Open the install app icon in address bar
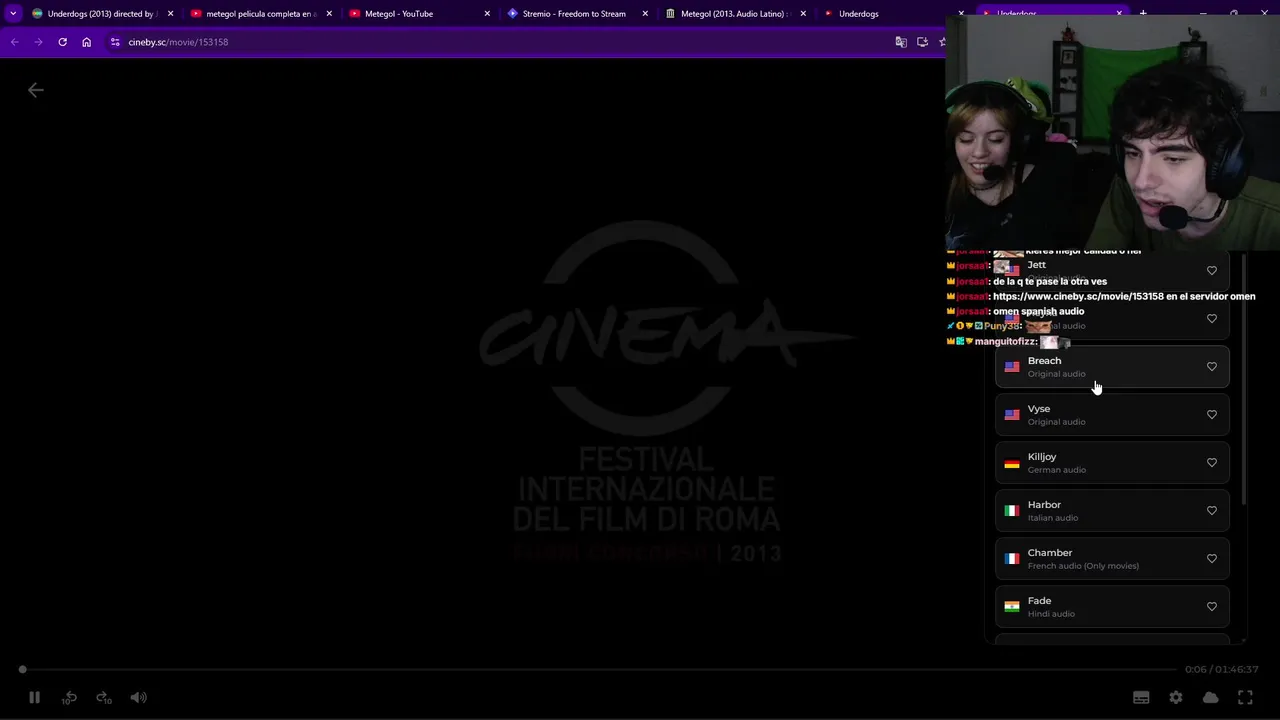 coord(922,42)
